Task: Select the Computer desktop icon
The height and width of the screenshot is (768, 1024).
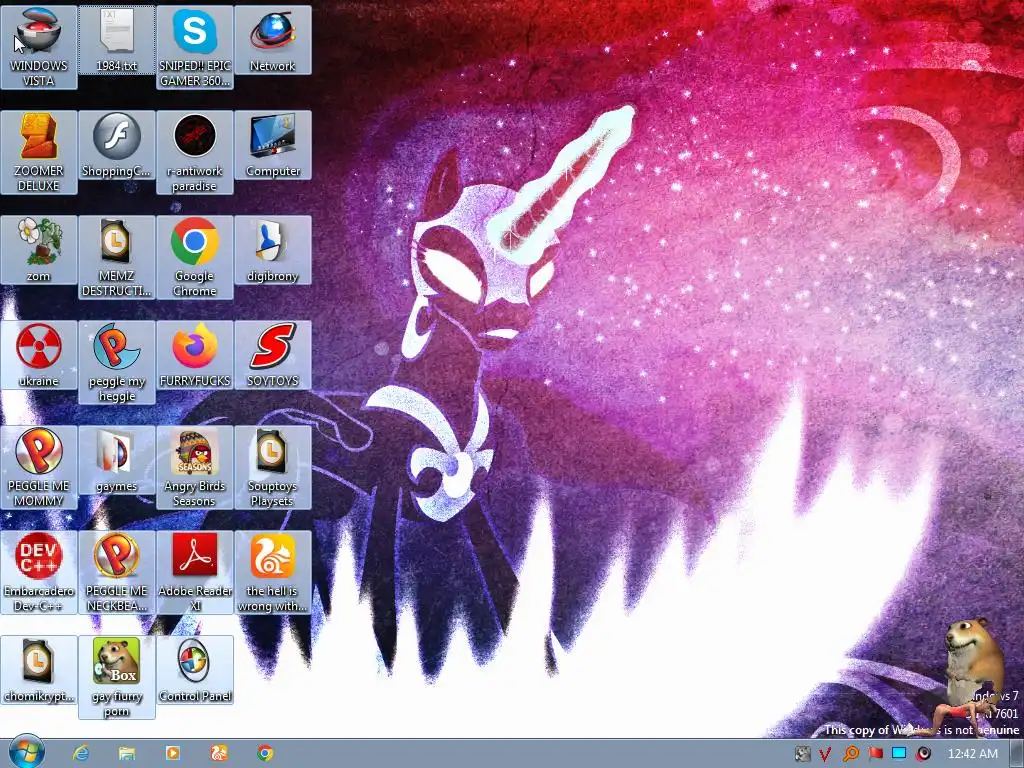Action: 272,145
